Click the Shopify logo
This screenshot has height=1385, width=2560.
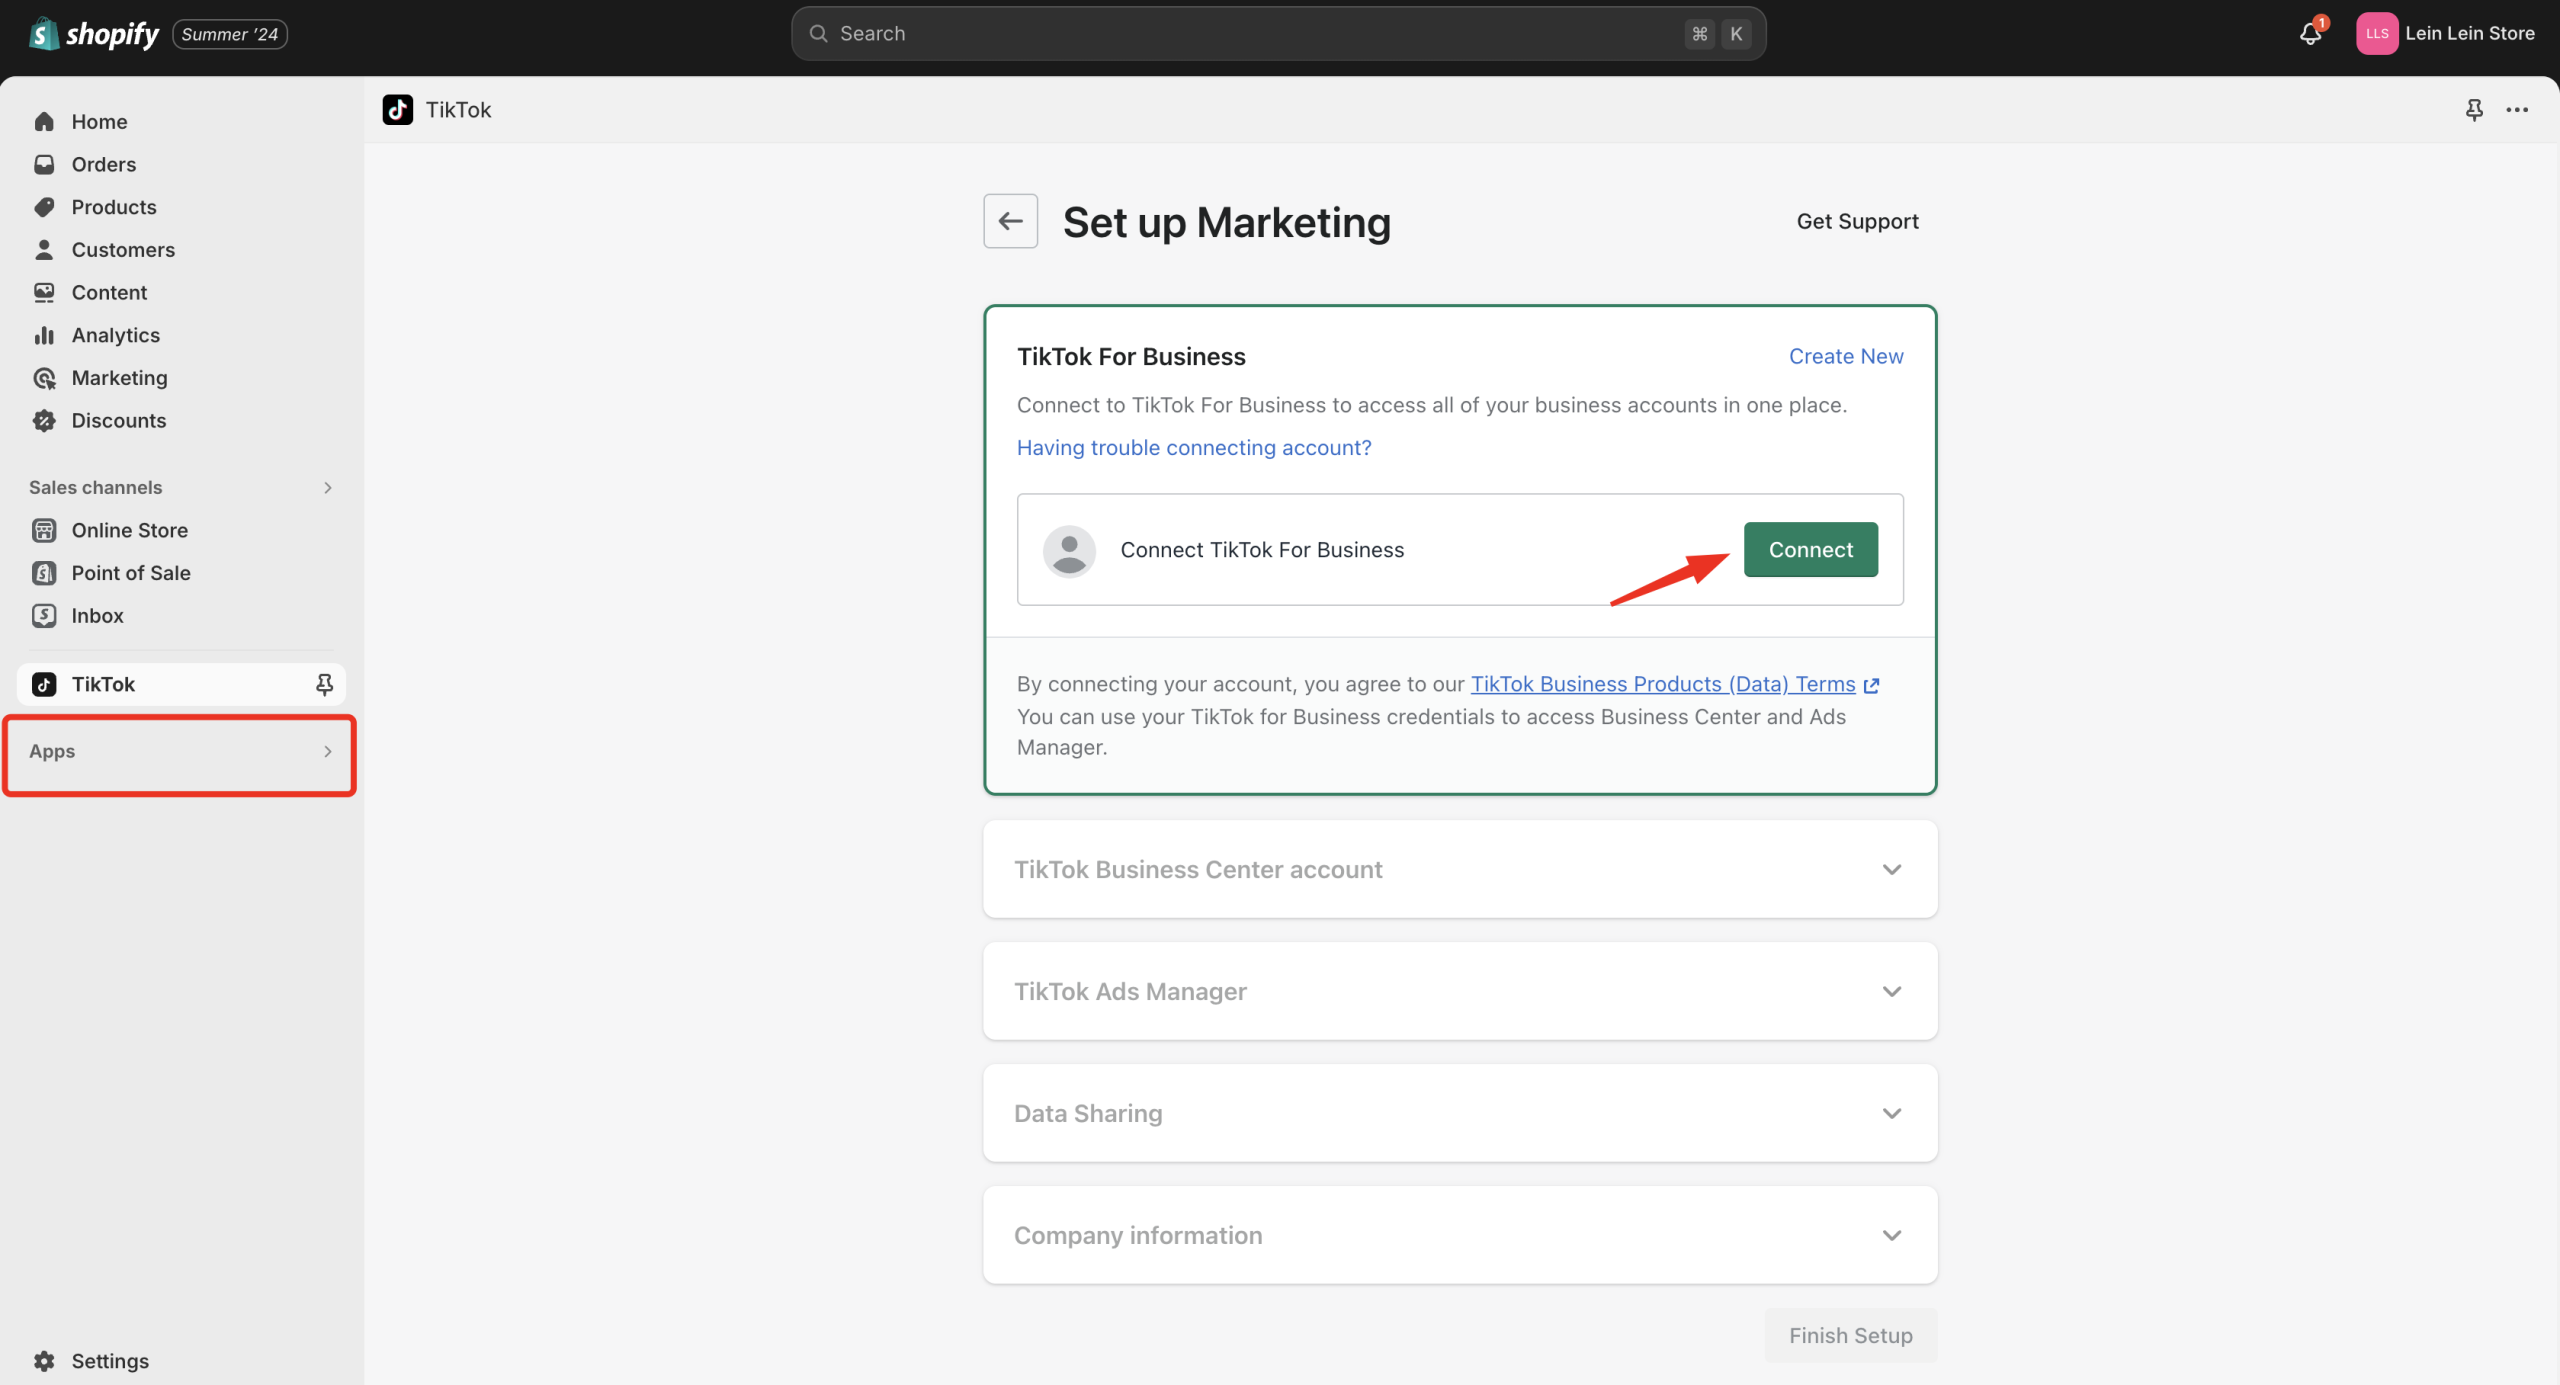click(94, 34)
